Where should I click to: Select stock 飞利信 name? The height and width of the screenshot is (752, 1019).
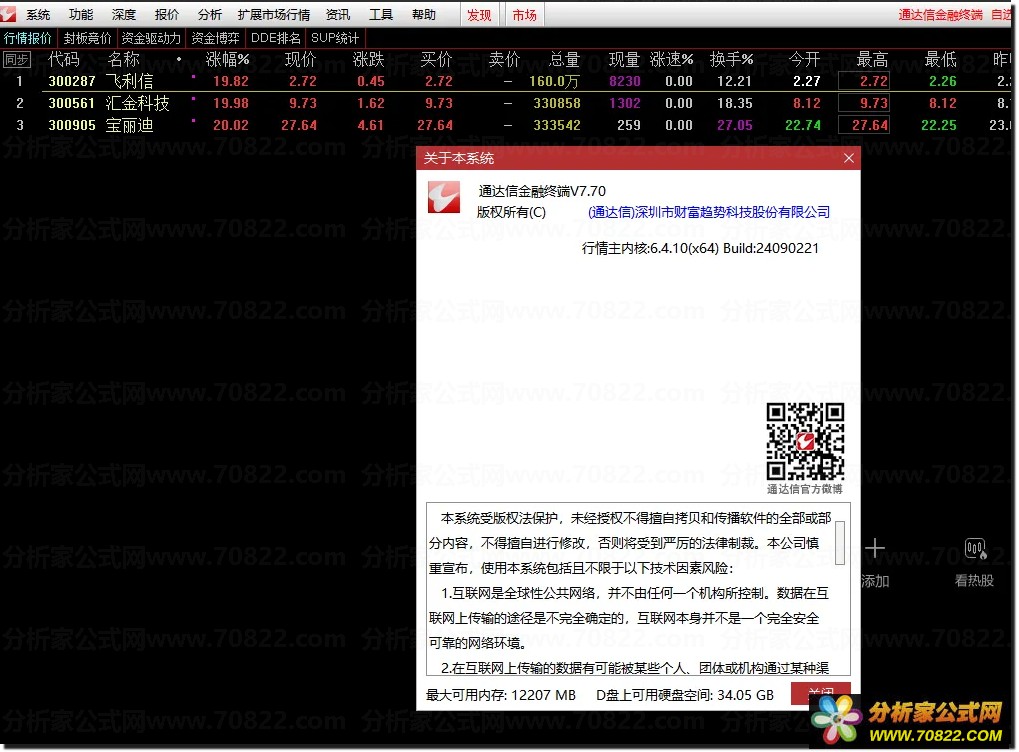pos(130,81)
